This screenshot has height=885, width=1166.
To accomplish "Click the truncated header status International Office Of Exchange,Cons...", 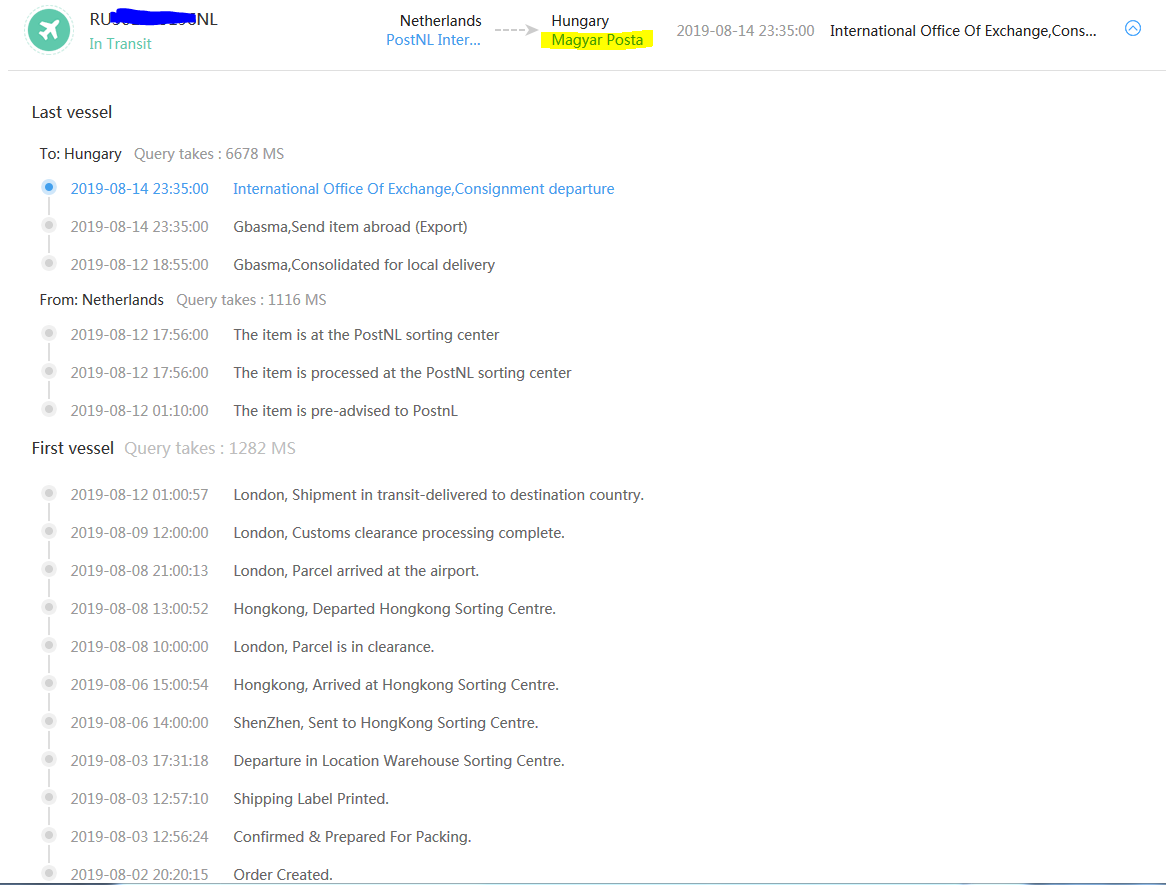I will (x=963, y=30).
